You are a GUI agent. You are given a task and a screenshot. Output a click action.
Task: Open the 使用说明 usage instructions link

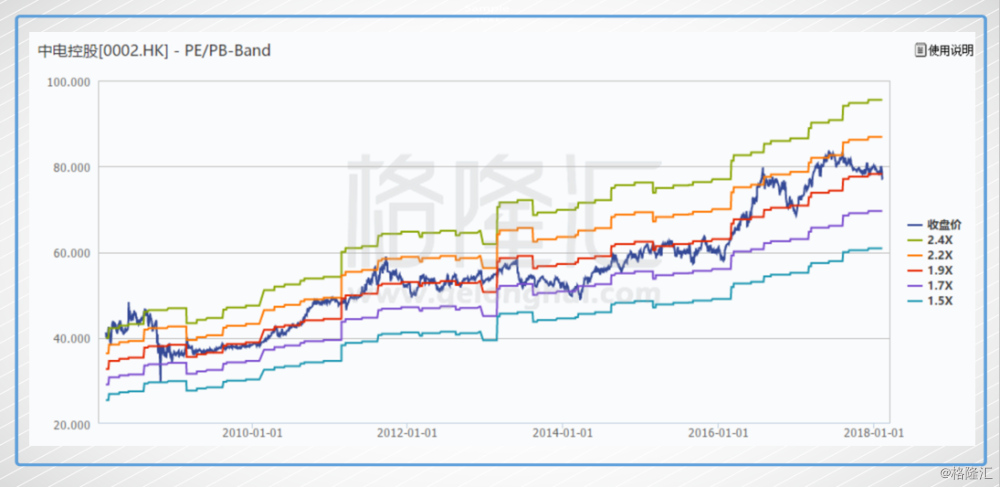click(950, 50)
